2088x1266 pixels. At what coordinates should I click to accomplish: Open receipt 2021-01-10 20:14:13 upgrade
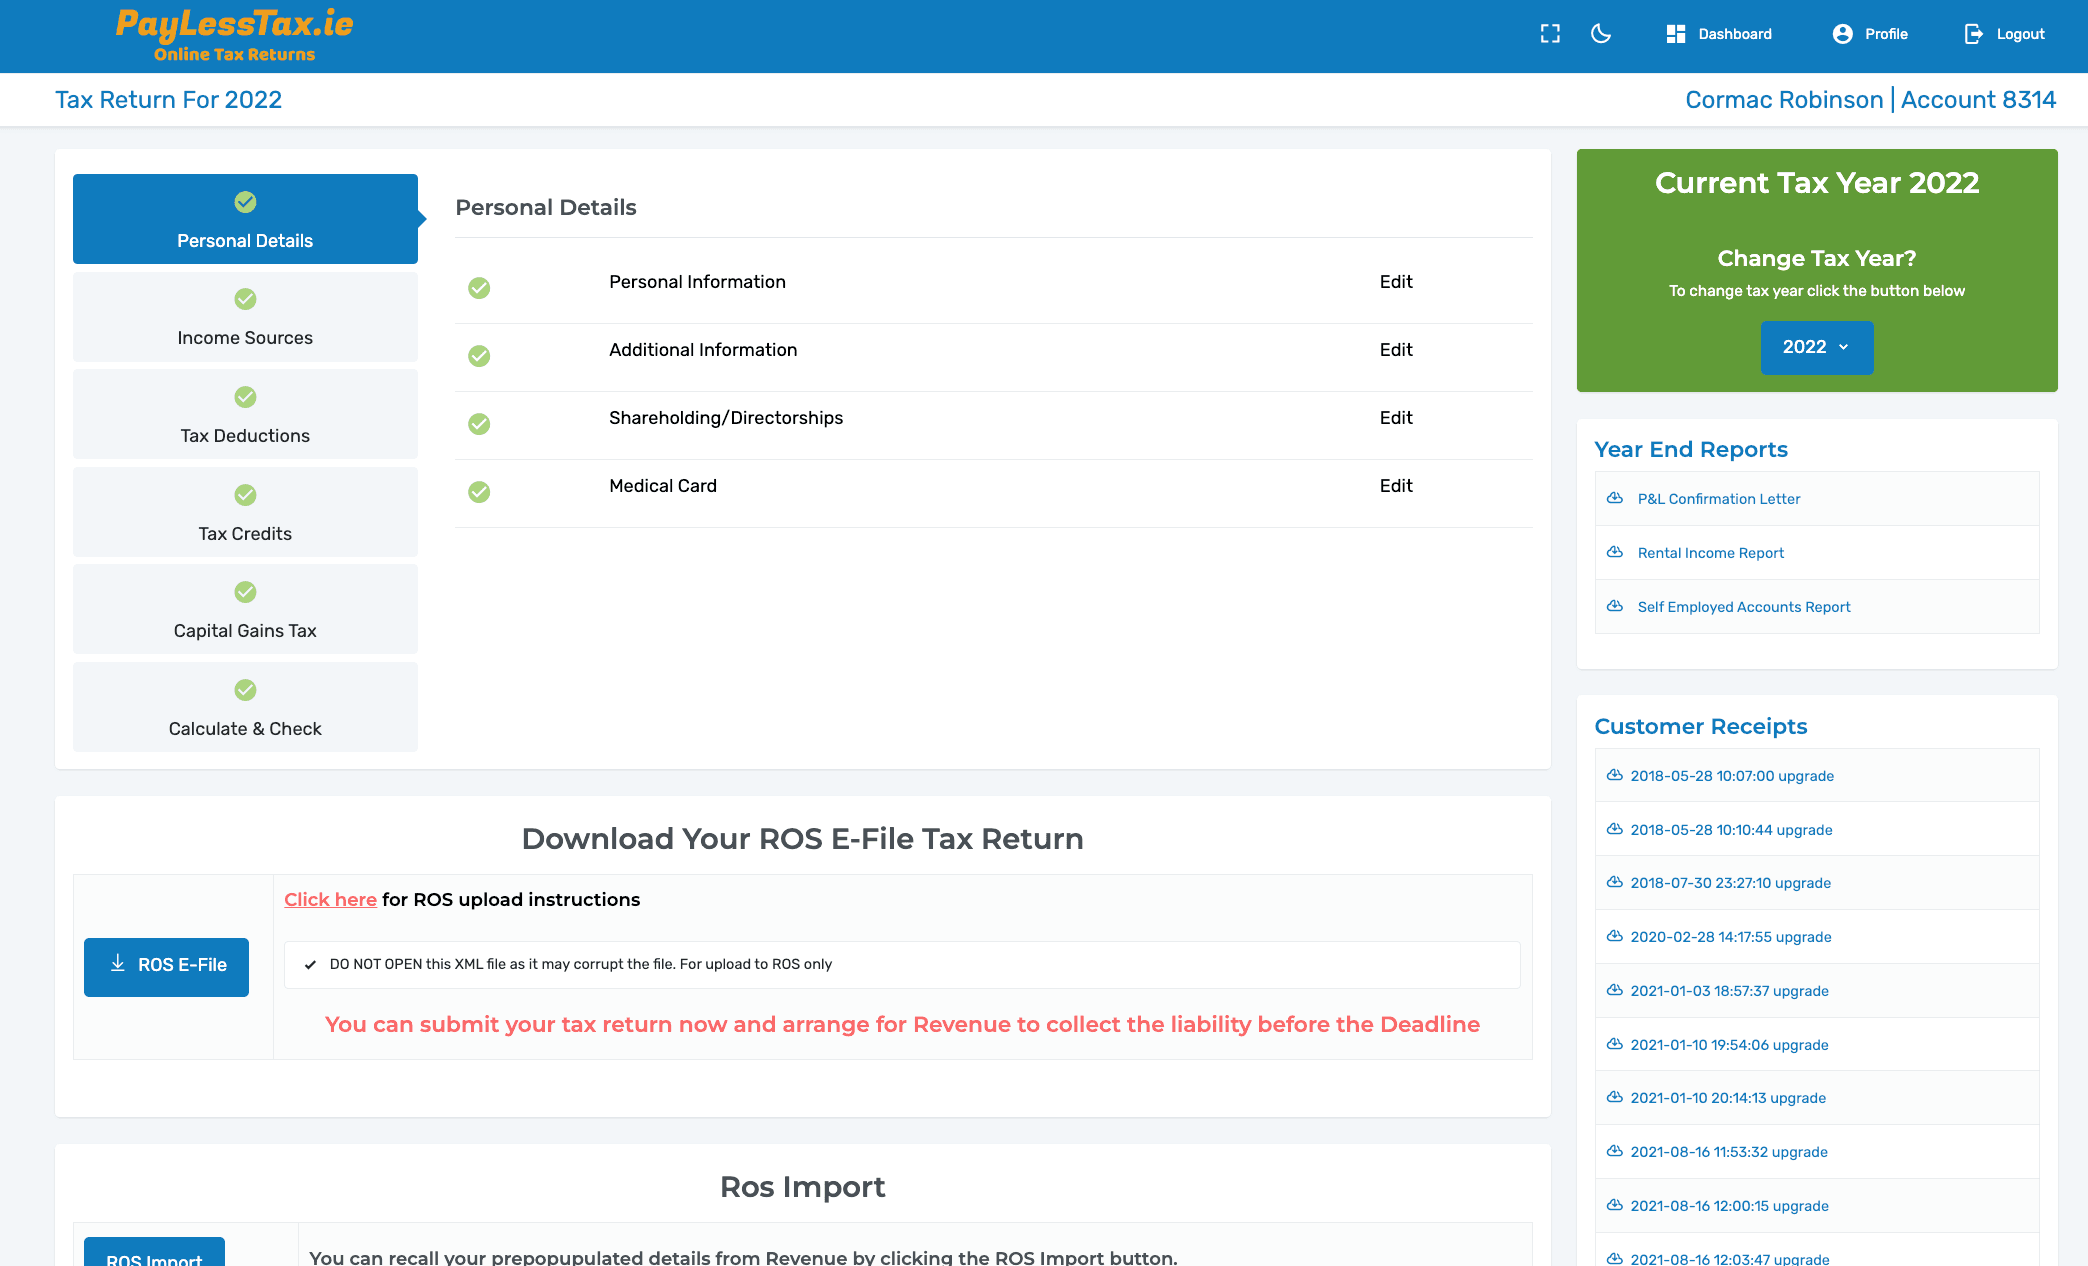pyautogui.click(x=1728, y=1098)
